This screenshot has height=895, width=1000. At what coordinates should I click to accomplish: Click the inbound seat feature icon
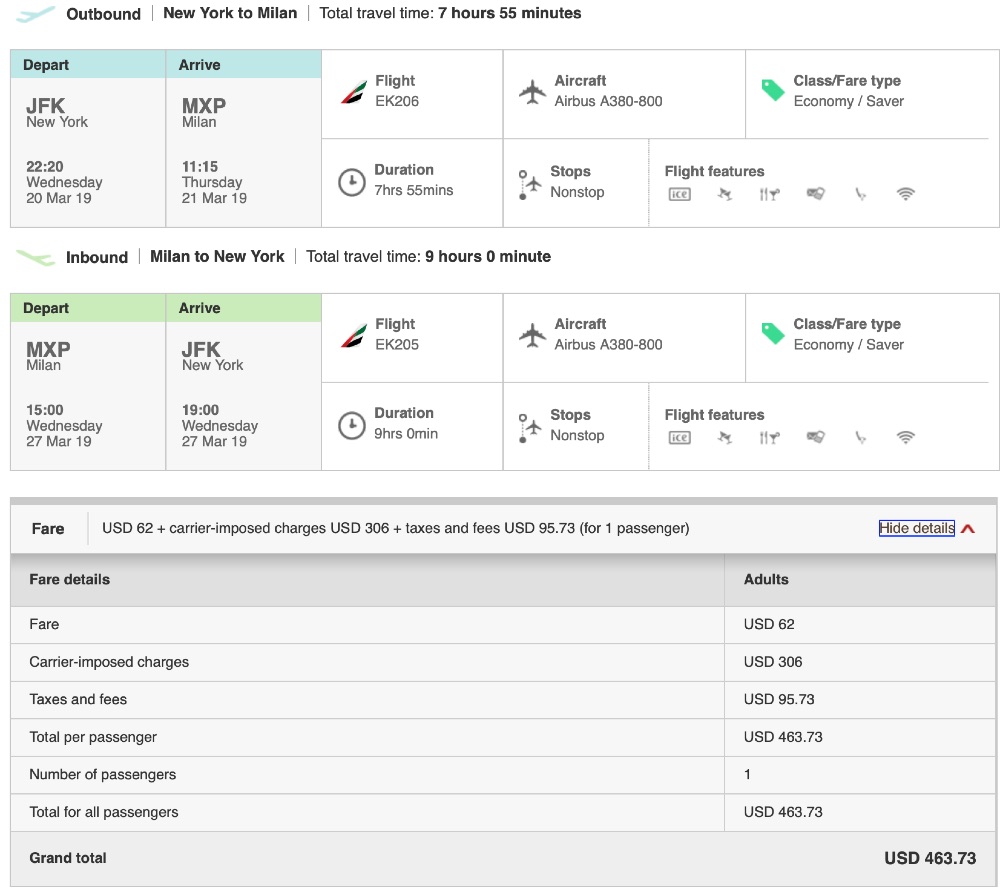click(860, 437)
